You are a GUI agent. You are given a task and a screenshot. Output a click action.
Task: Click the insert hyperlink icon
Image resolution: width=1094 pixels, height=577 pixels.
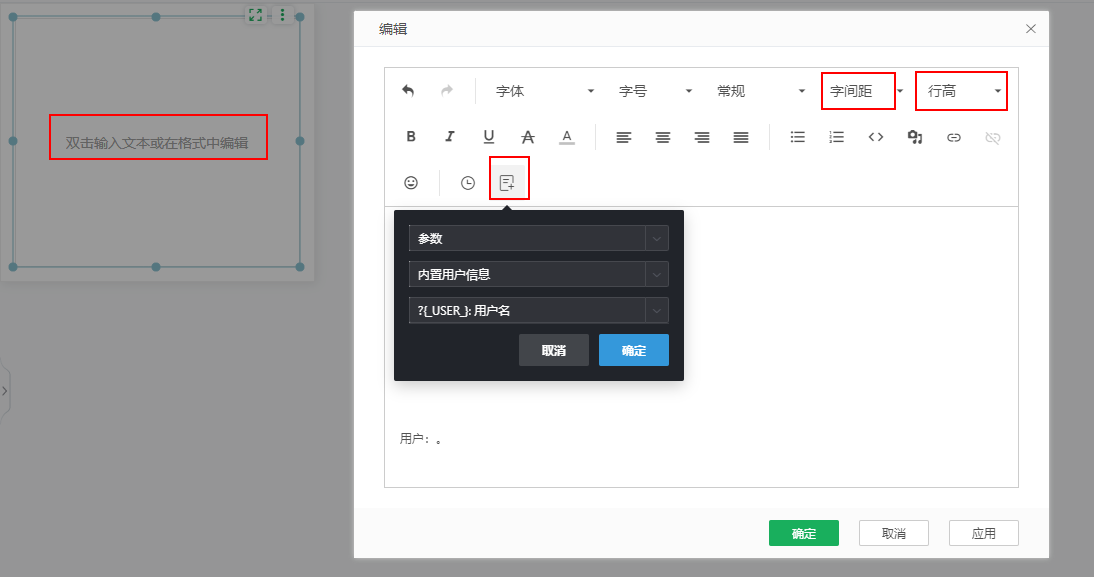tap(953, 137)
